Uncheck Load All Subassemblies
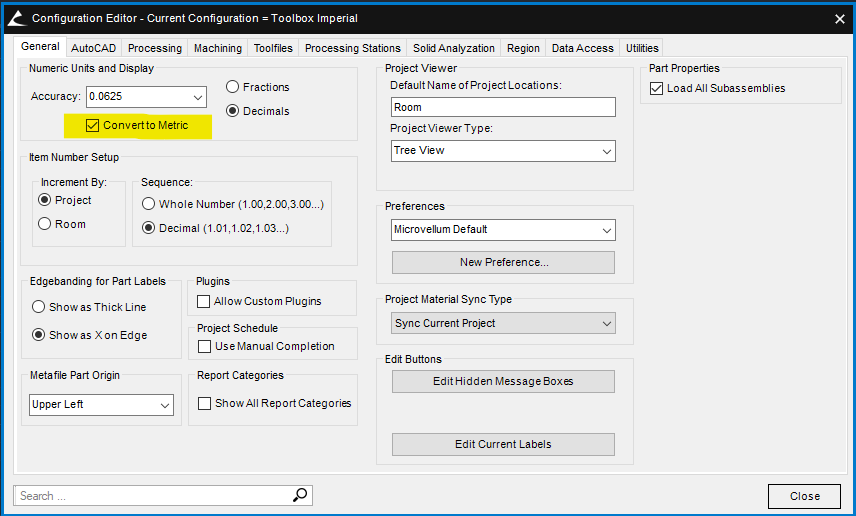Screen dimensions: 856x516 click(657, 88)
